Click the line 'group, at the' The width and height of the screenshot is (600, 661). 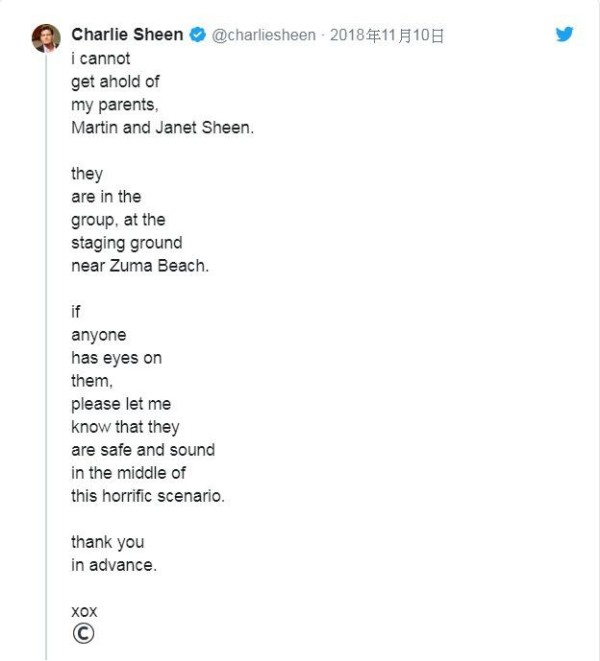click(x=118, y=220)
